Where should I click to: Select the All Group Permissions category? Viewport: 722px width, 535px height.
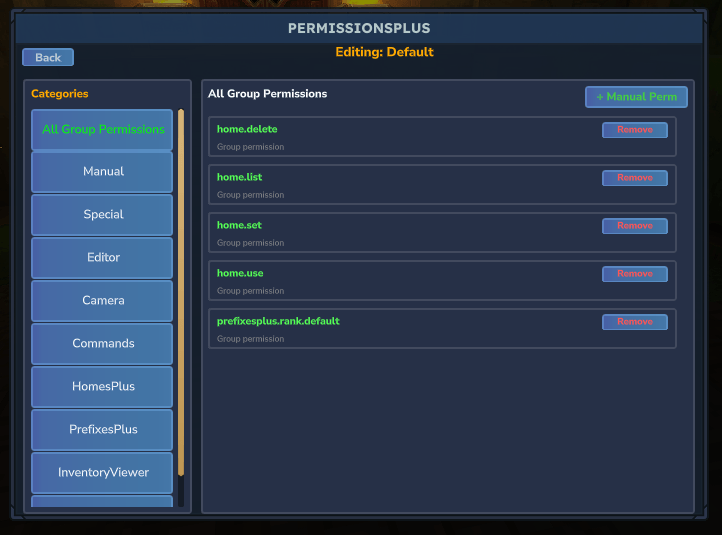[103, 129]
